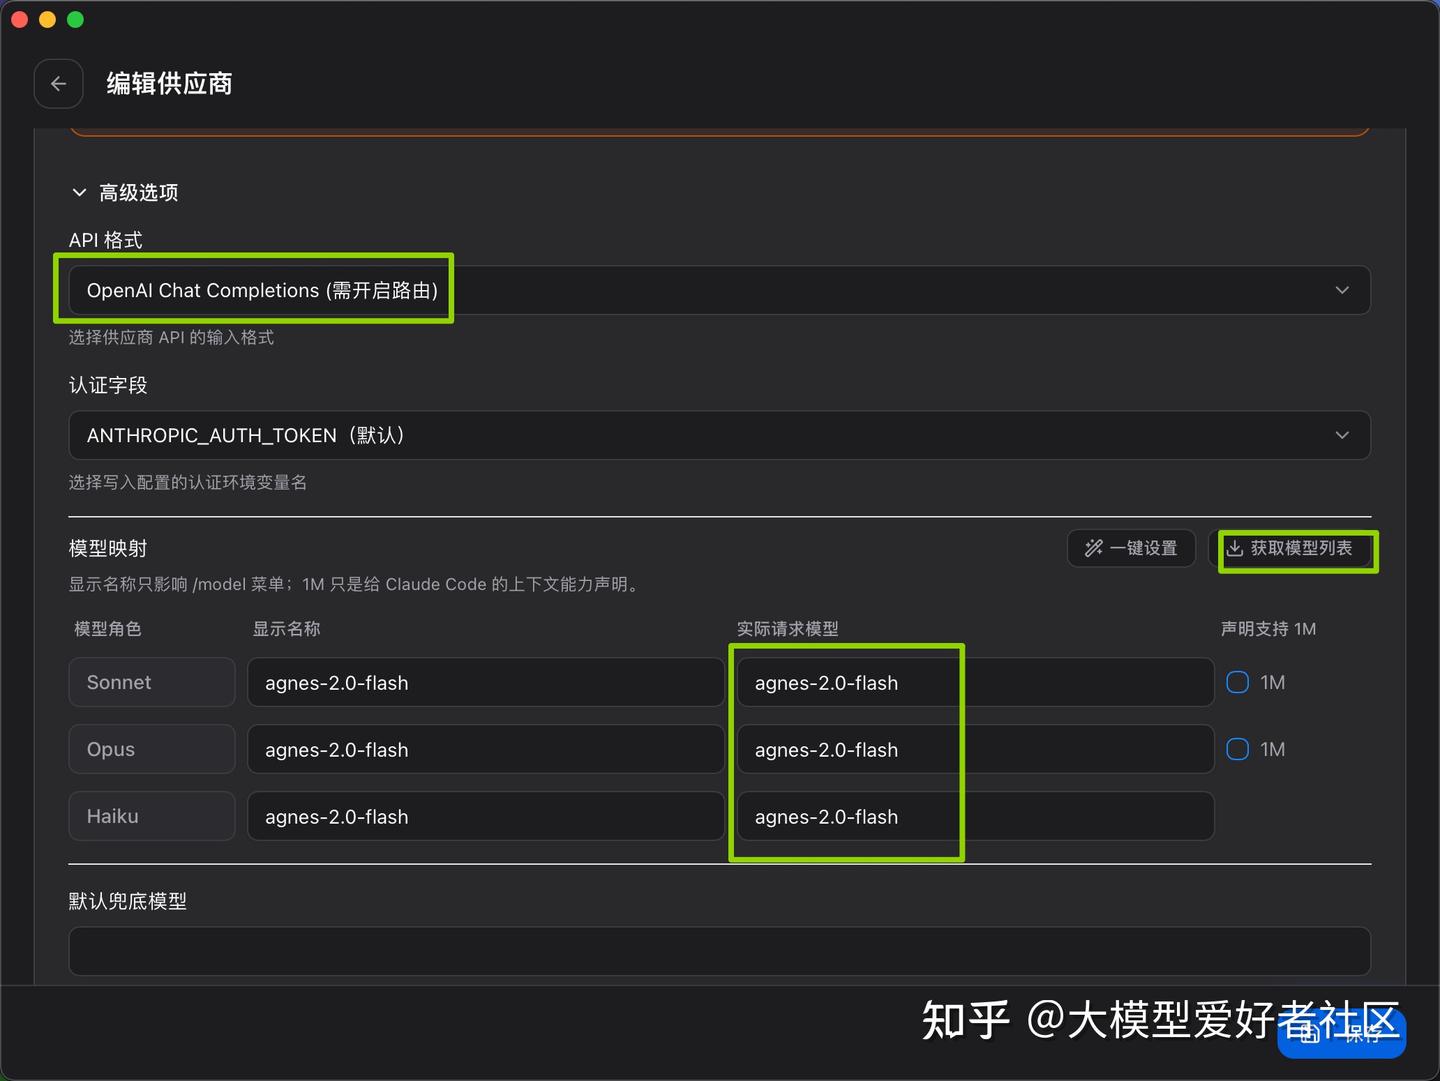Open the 认证字段 dropdown
Screen dimensions: 1440x1081
tap(719, 435)
